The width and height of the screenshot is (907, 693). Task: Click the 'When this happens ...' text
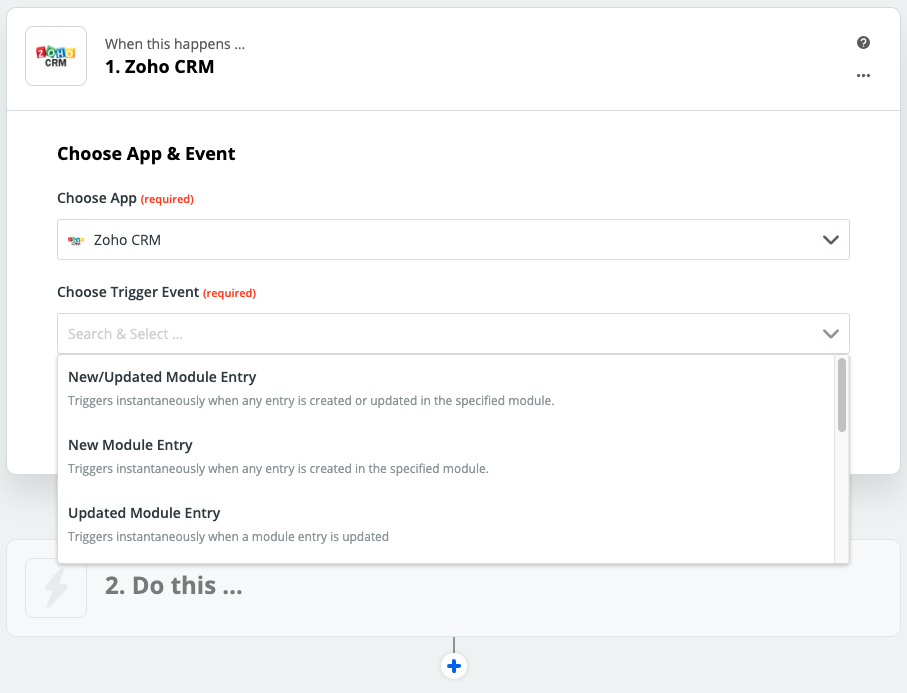pos(175,44)
